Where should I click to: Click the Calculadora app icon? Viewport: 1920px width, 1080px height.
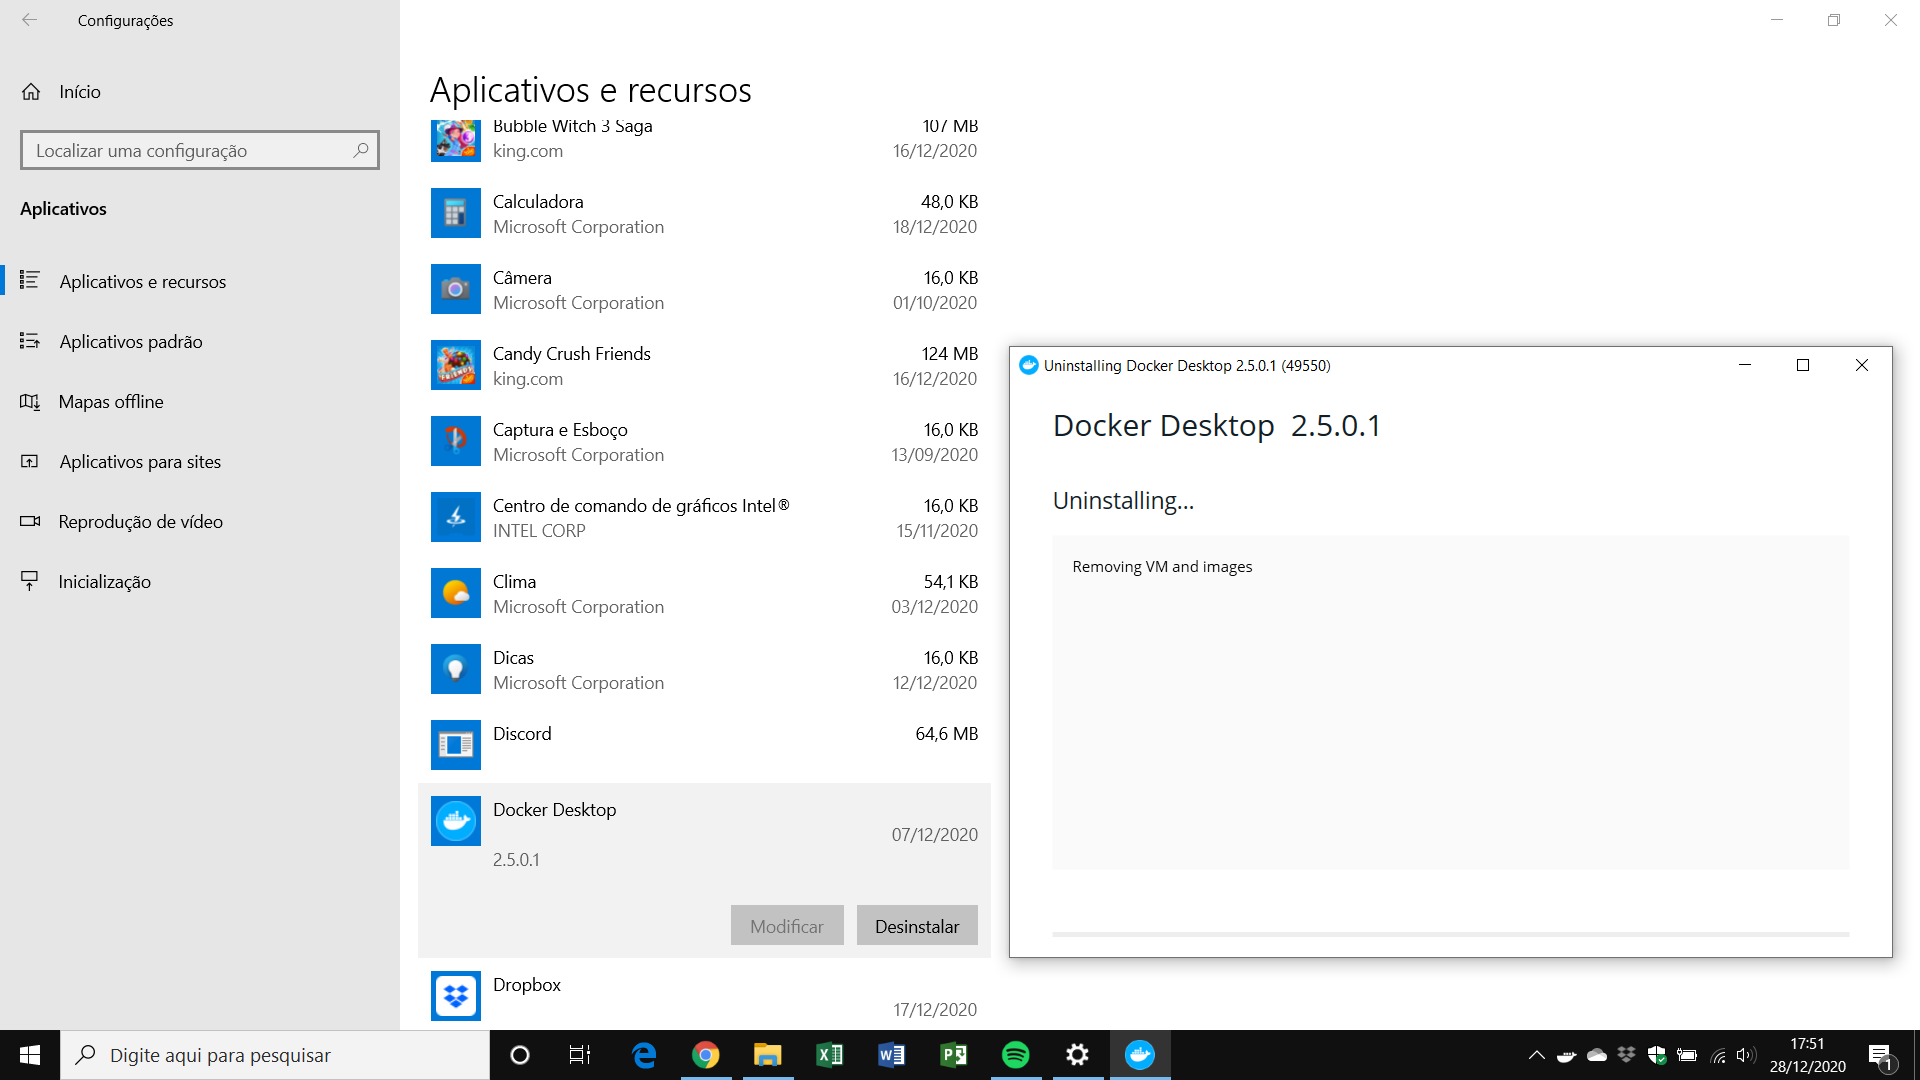click(x=456, y=213)
